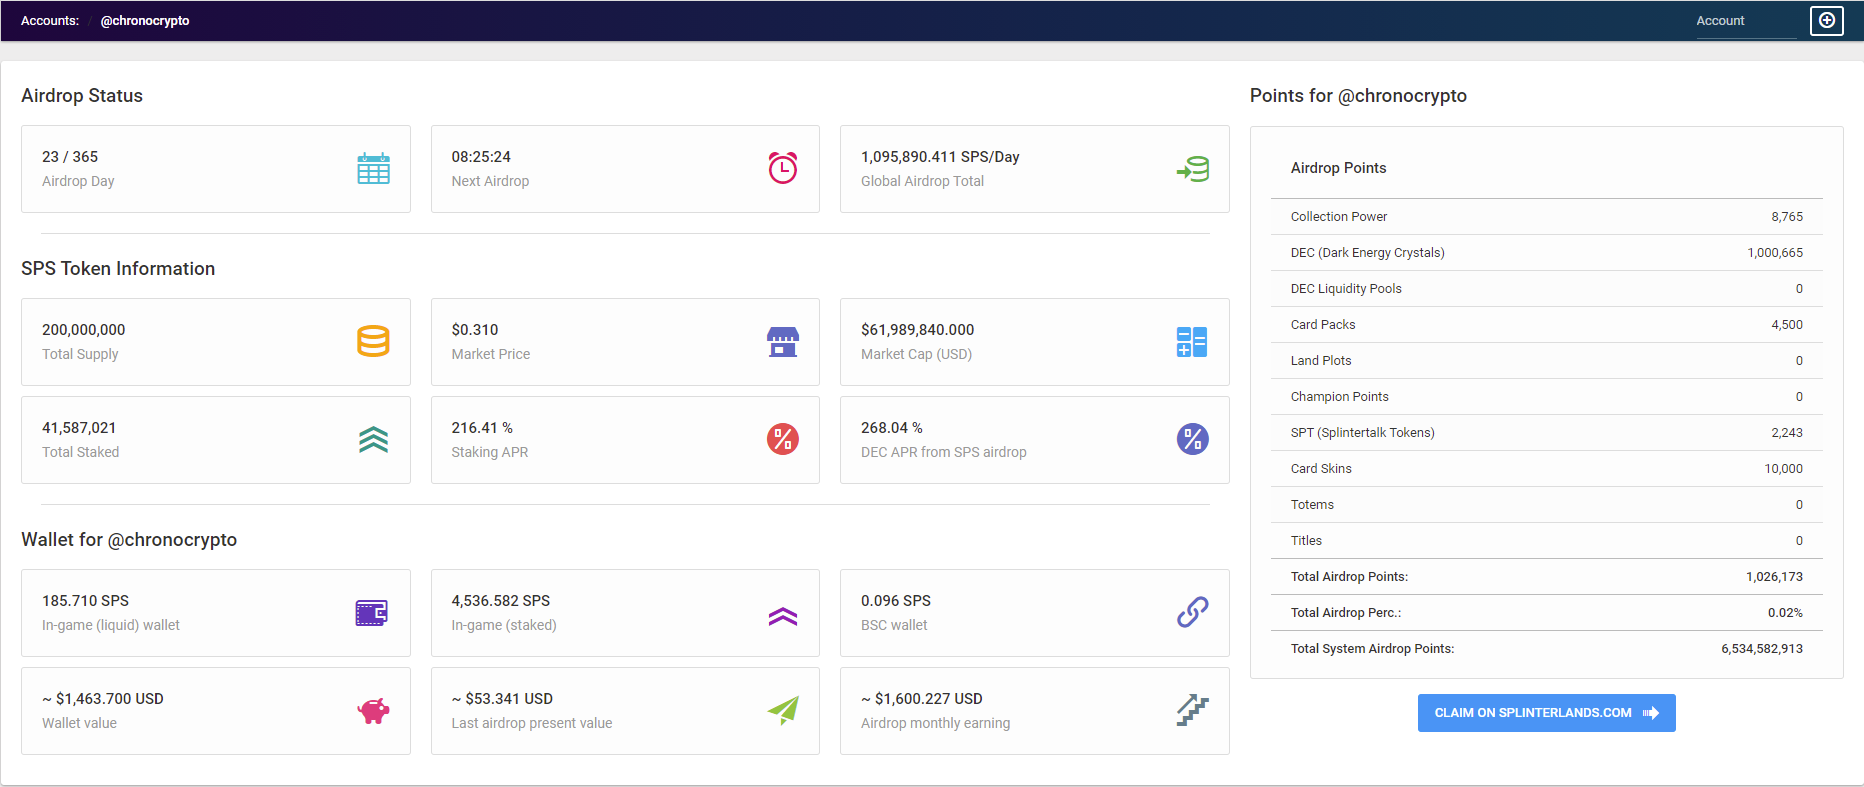This screenshot has height=787, width=1864.
Task: Click the DEC (Dark Energy Crystals) row
Action: point(1546,253)
